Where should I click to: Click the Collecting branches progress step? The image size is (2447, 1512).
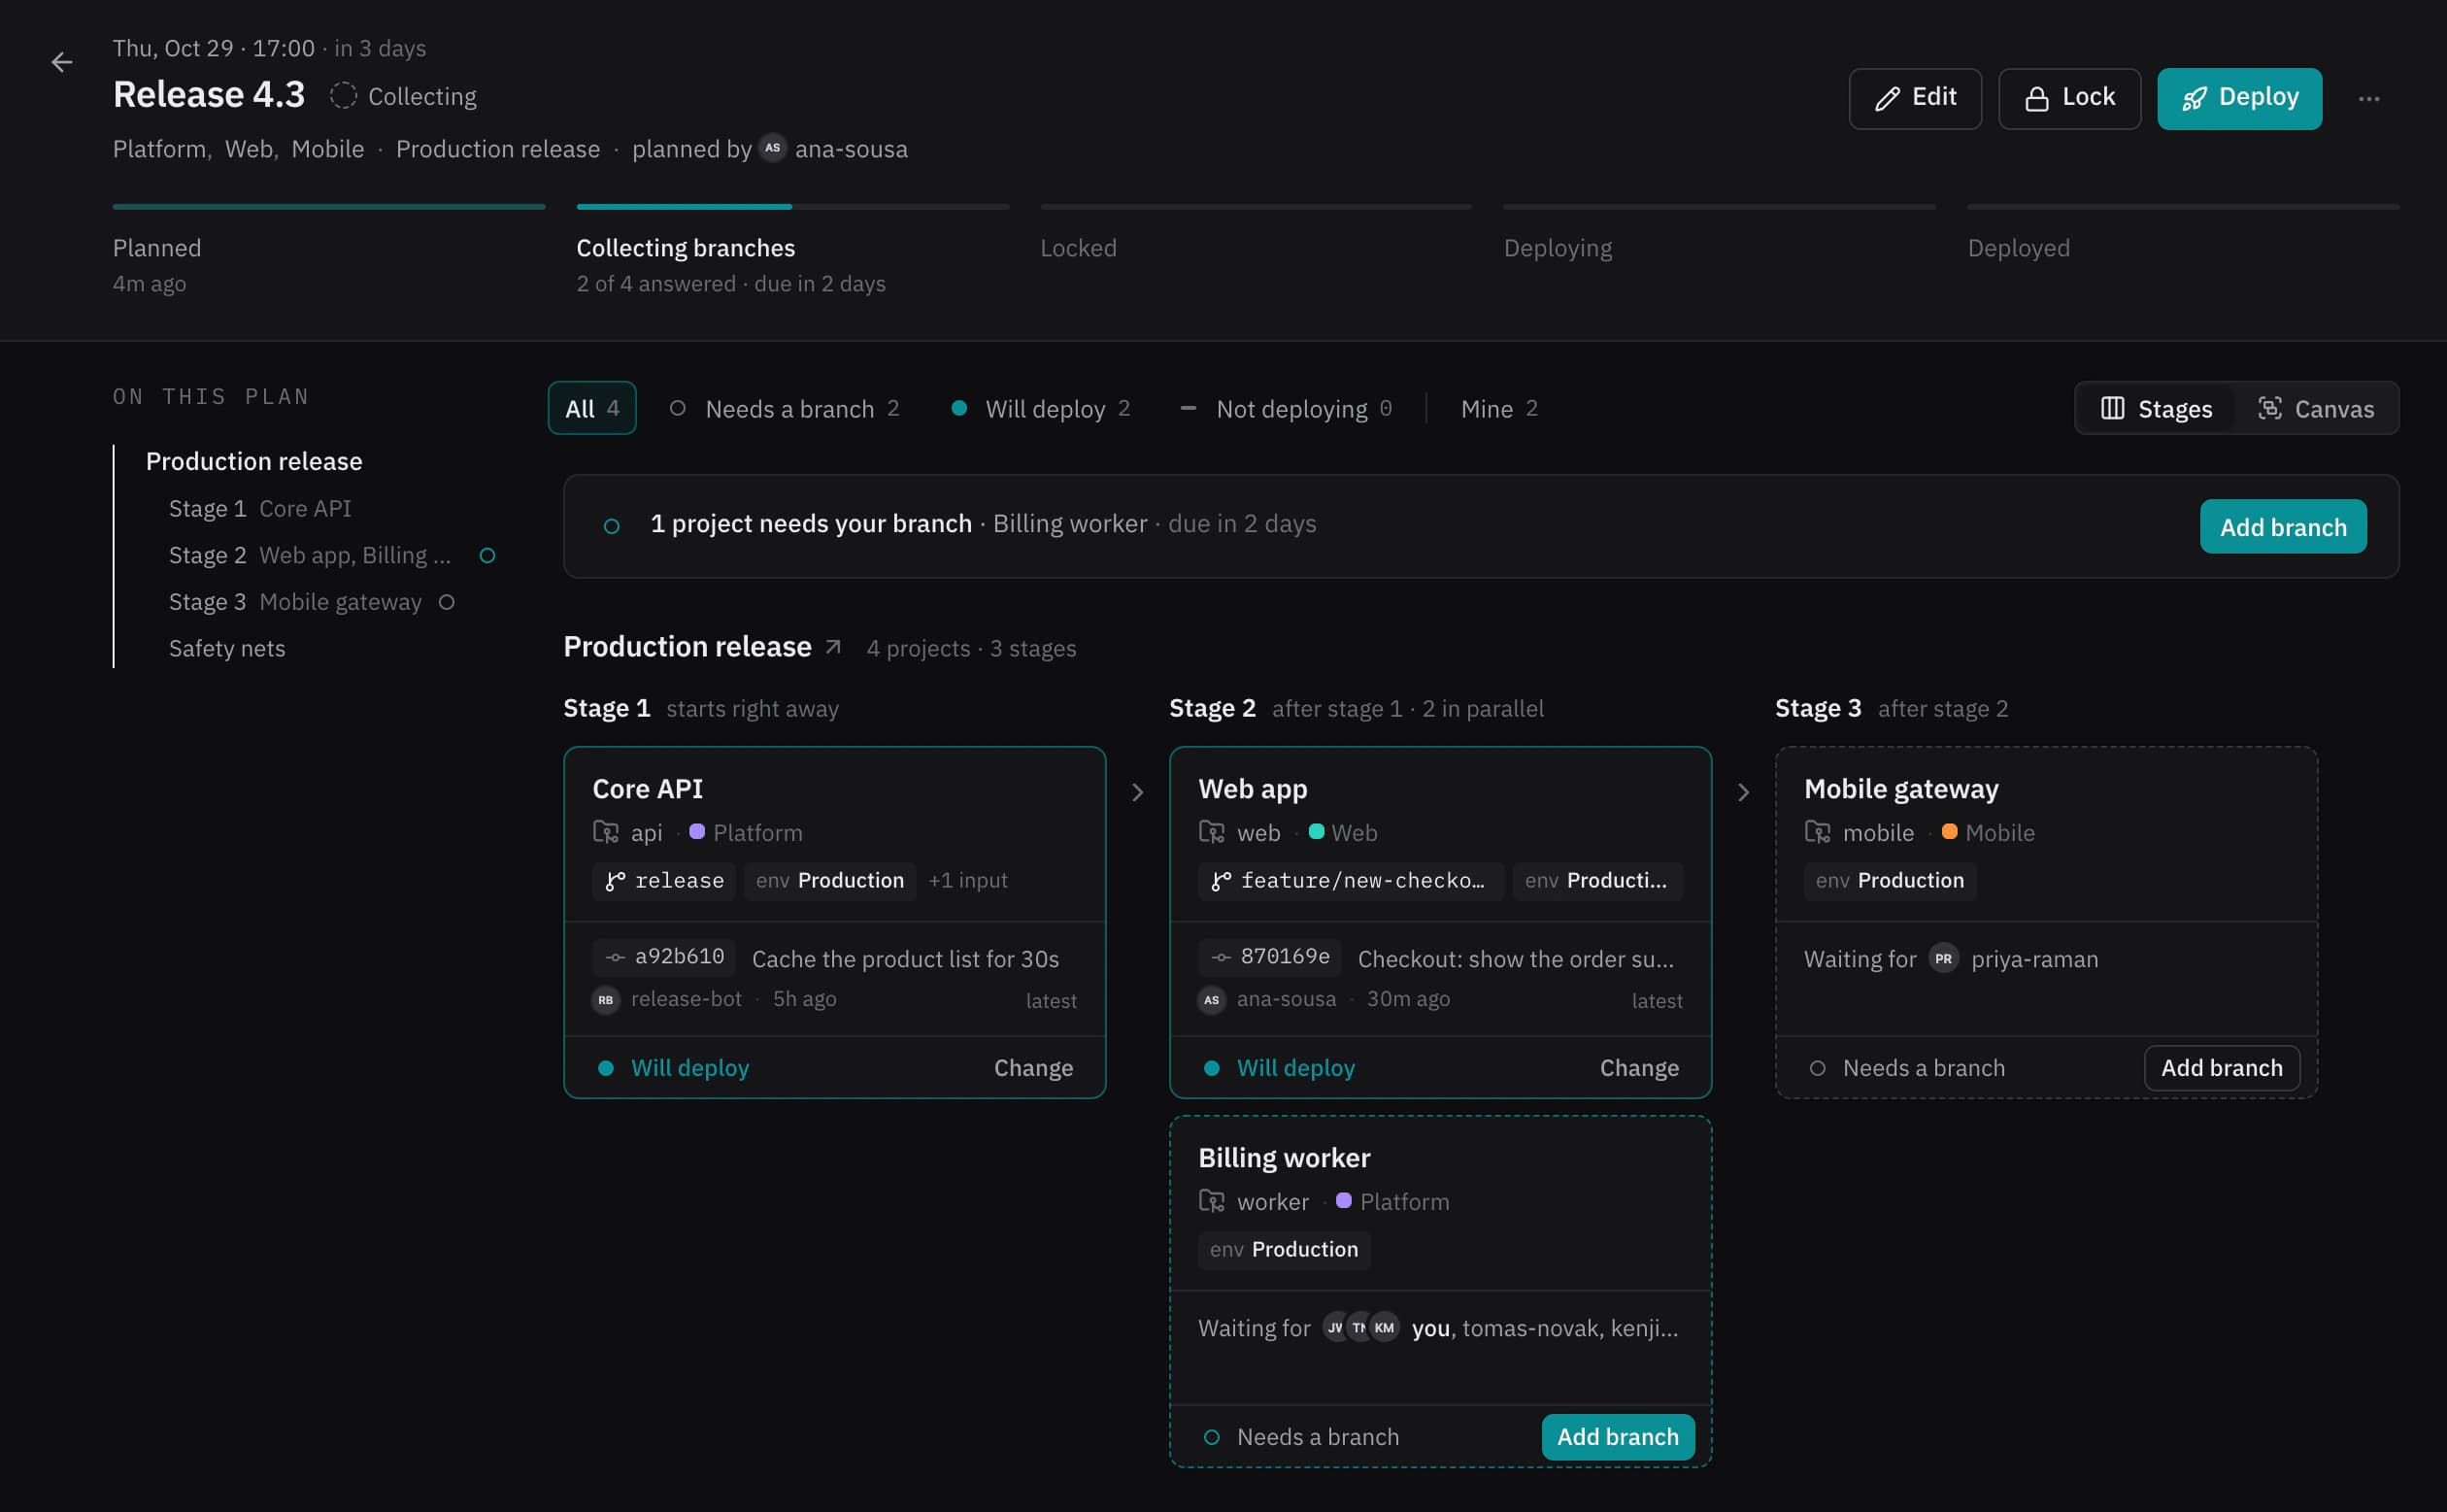click(792, 250)
